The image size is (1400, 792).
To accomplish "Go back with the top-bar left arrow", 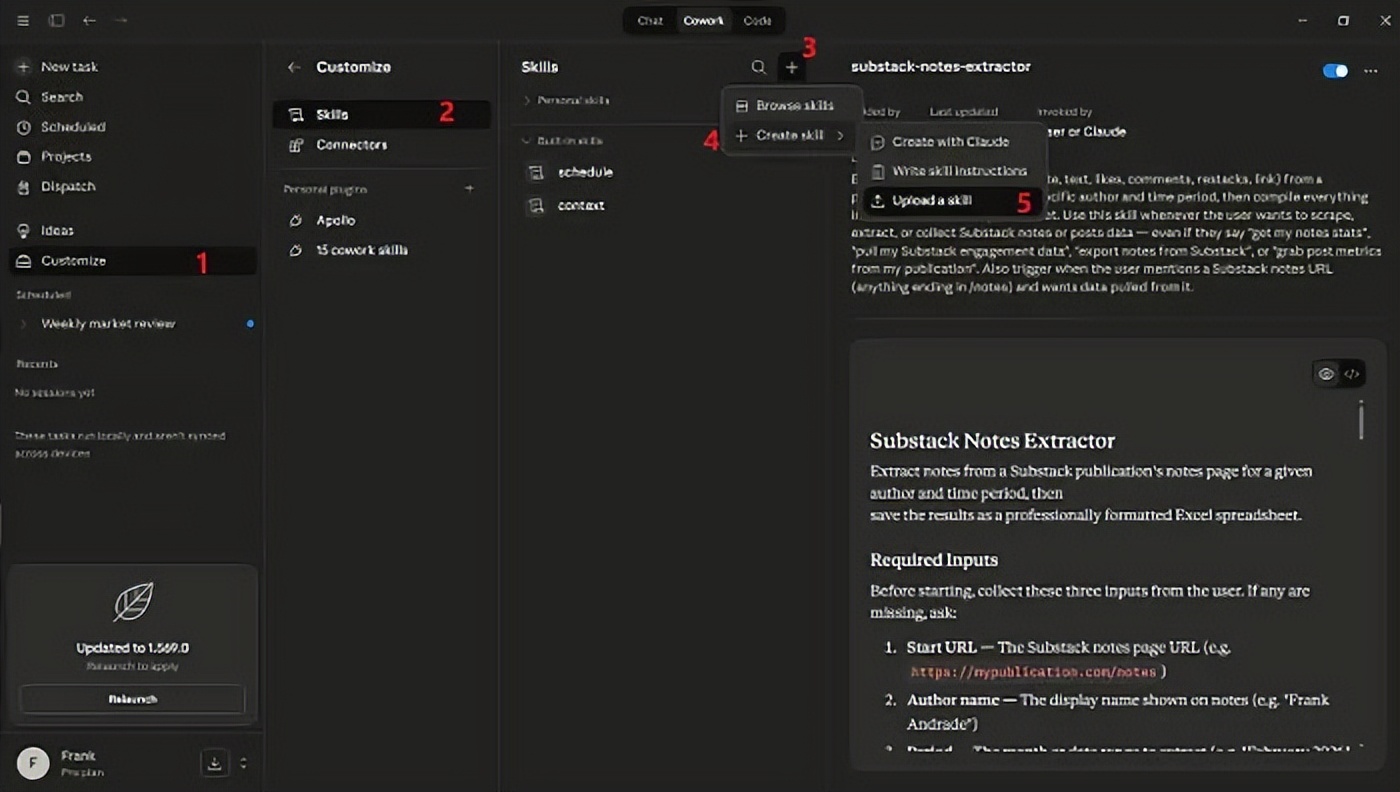I will (89, 20).
